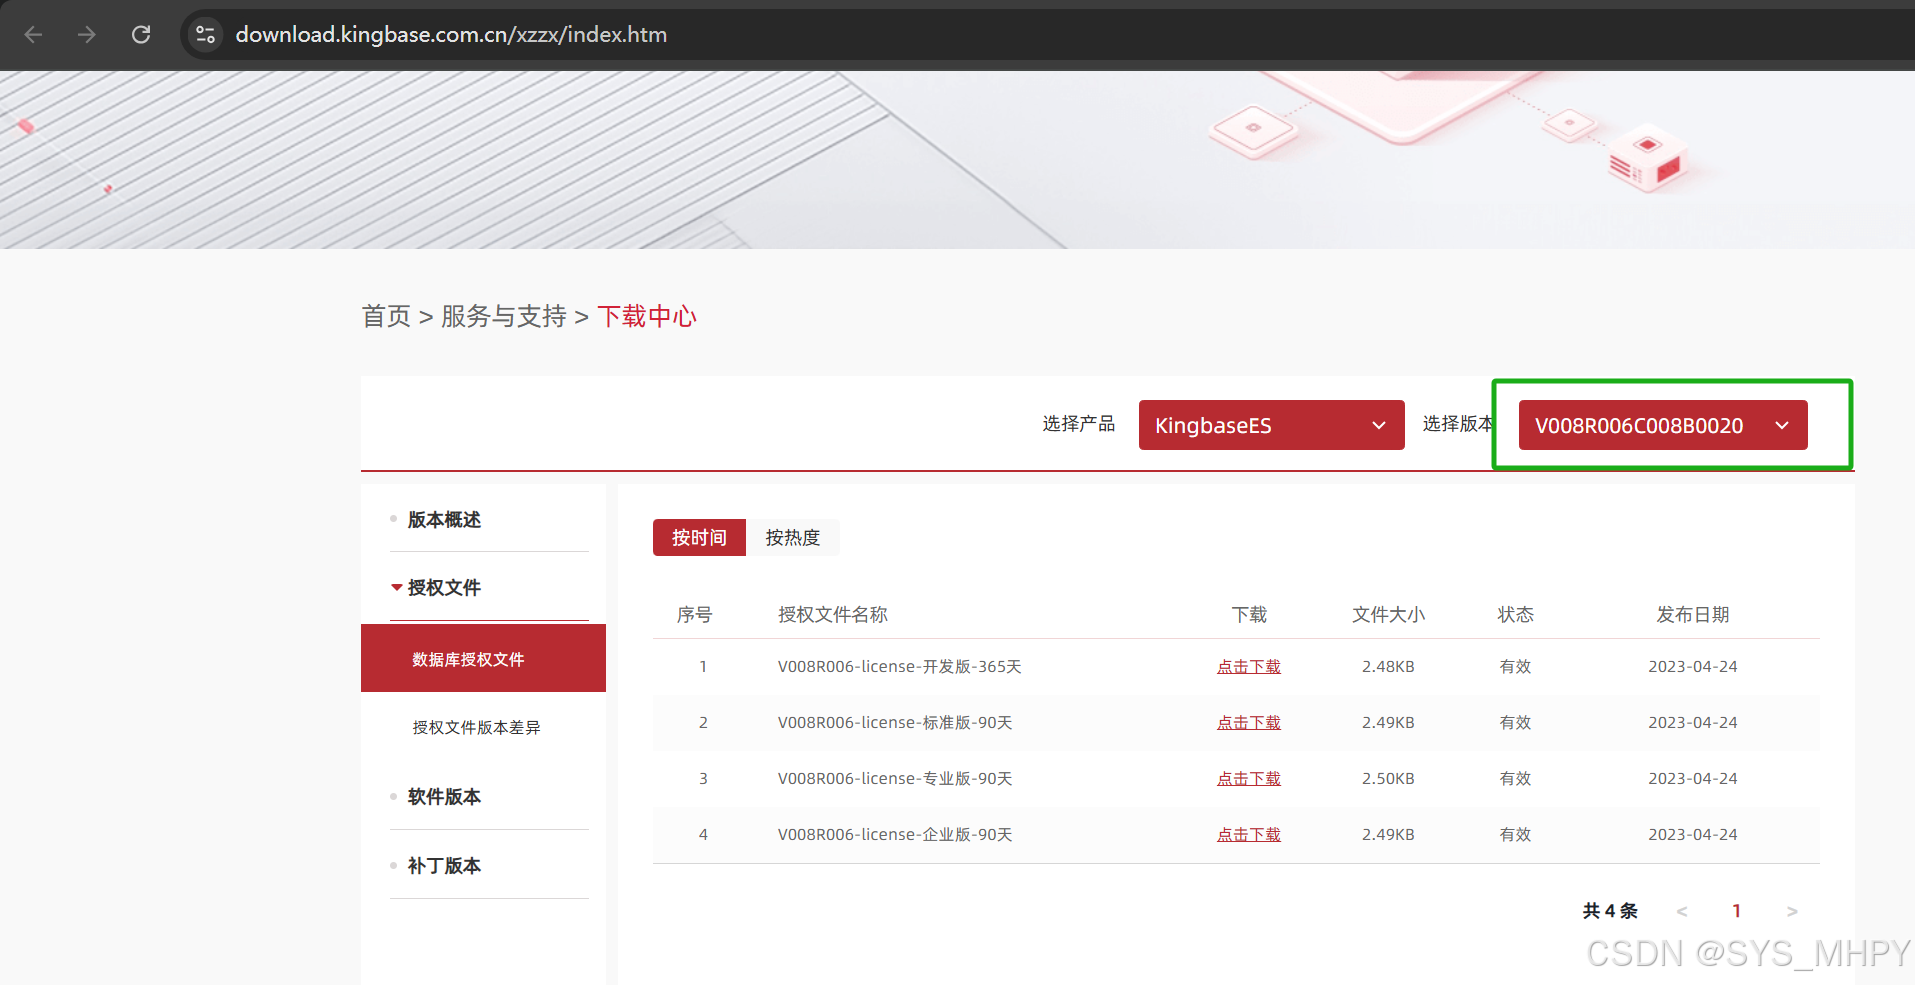Open the V008R006C008B0020 version dropdown

point(1661,425)
